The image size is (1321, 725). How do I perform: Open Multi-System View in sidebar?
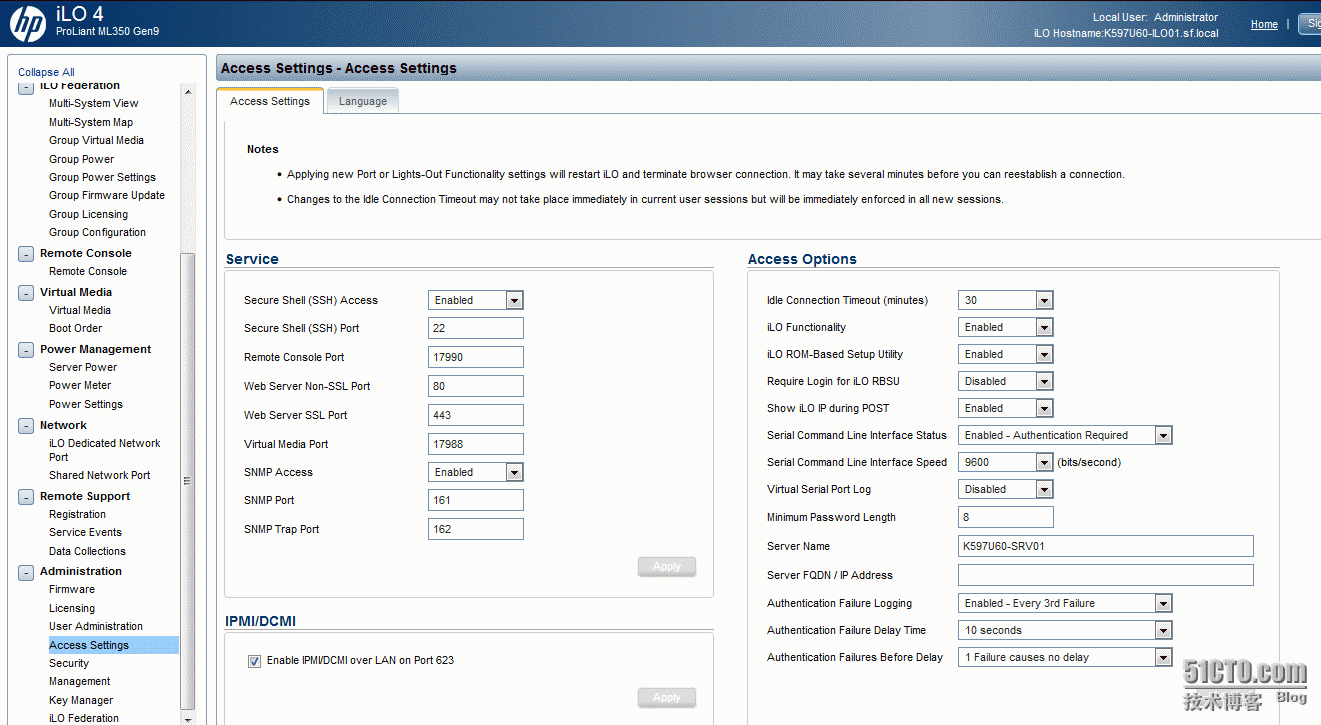click(94, 103)
